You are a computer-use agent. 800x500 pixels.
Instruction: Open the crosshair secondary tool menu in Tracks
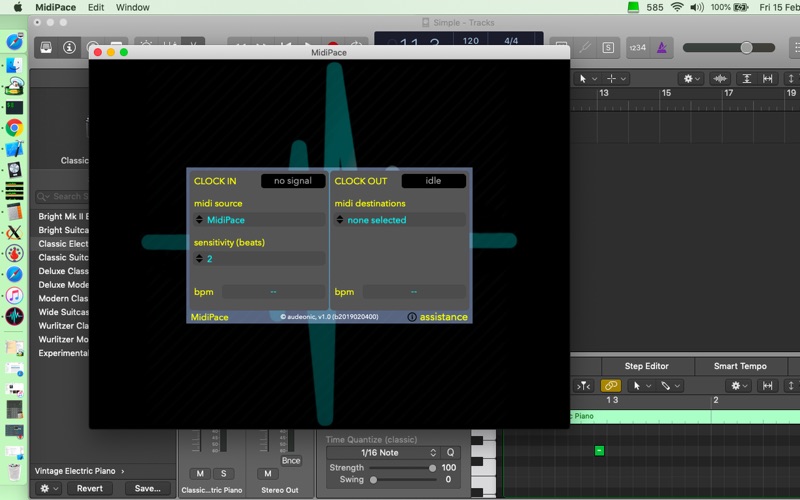615,79
